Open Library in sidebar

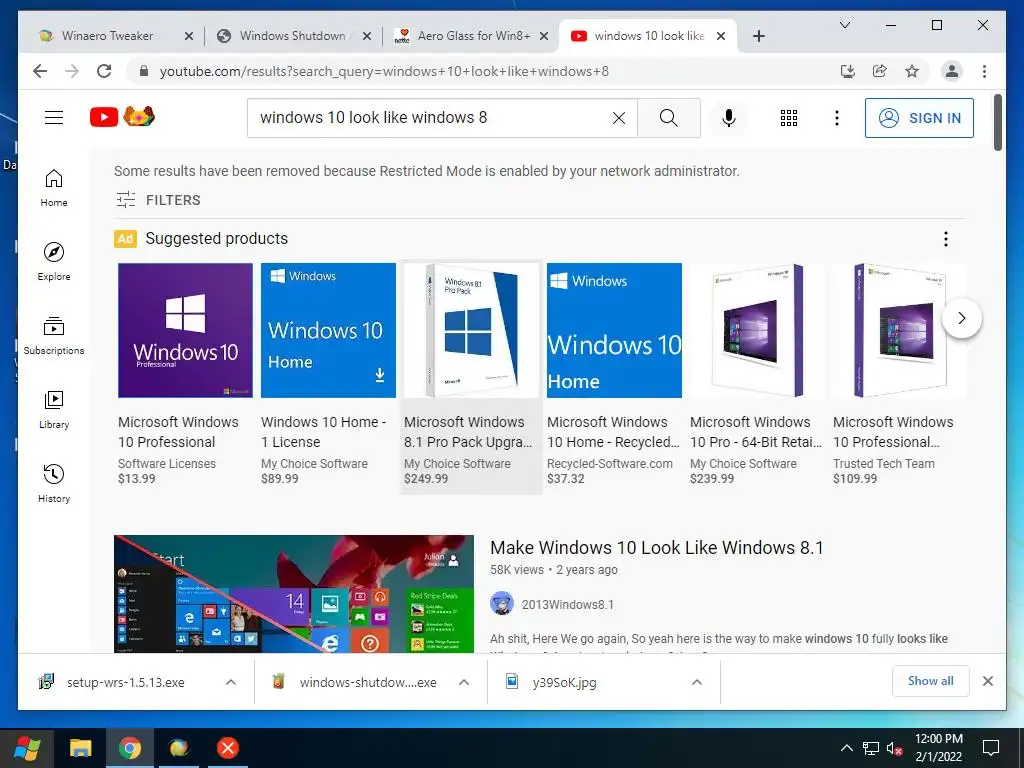[54, 409]
